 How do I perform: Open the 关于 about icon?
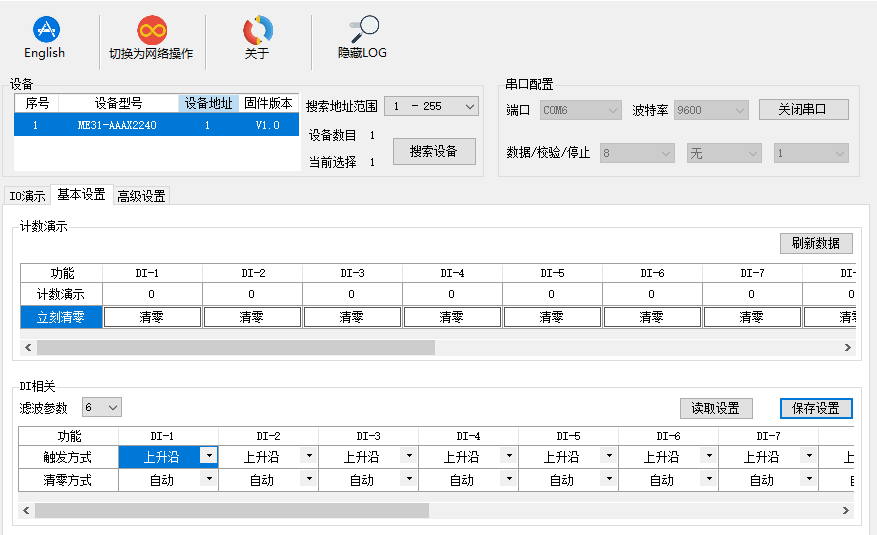coord(257,30)
